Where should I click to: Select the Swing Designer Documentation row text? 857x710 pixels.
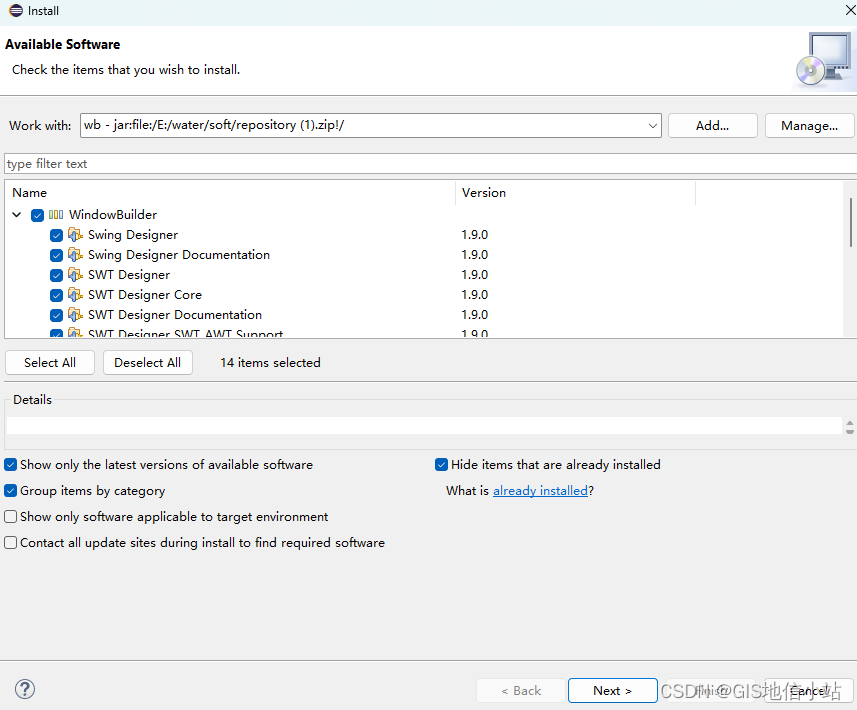click(179, 255)
